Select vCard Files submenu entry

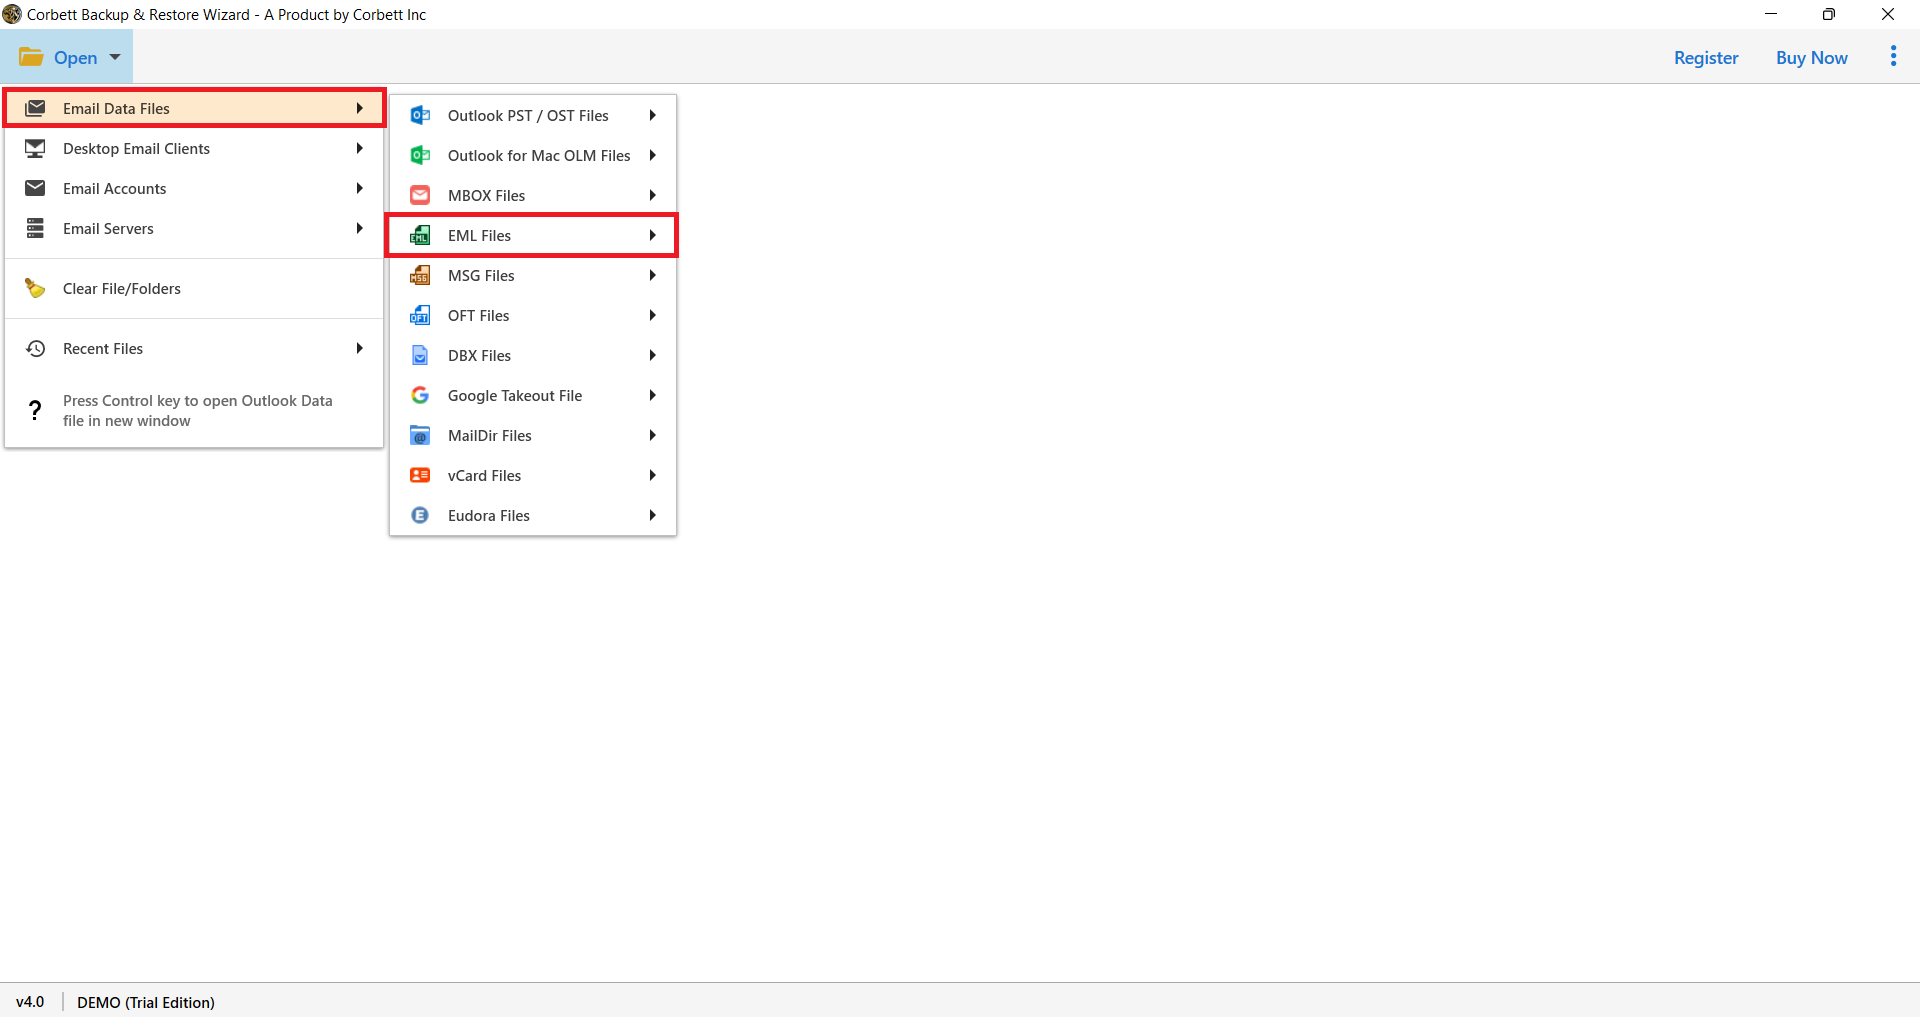(533, 475)
